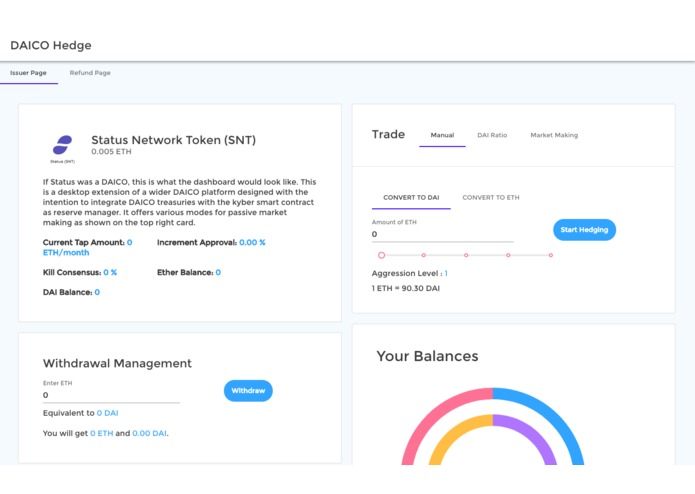Click the aggression slider handle at level one
The height and width of the screenshot is (494, 695).
point(381,255)
